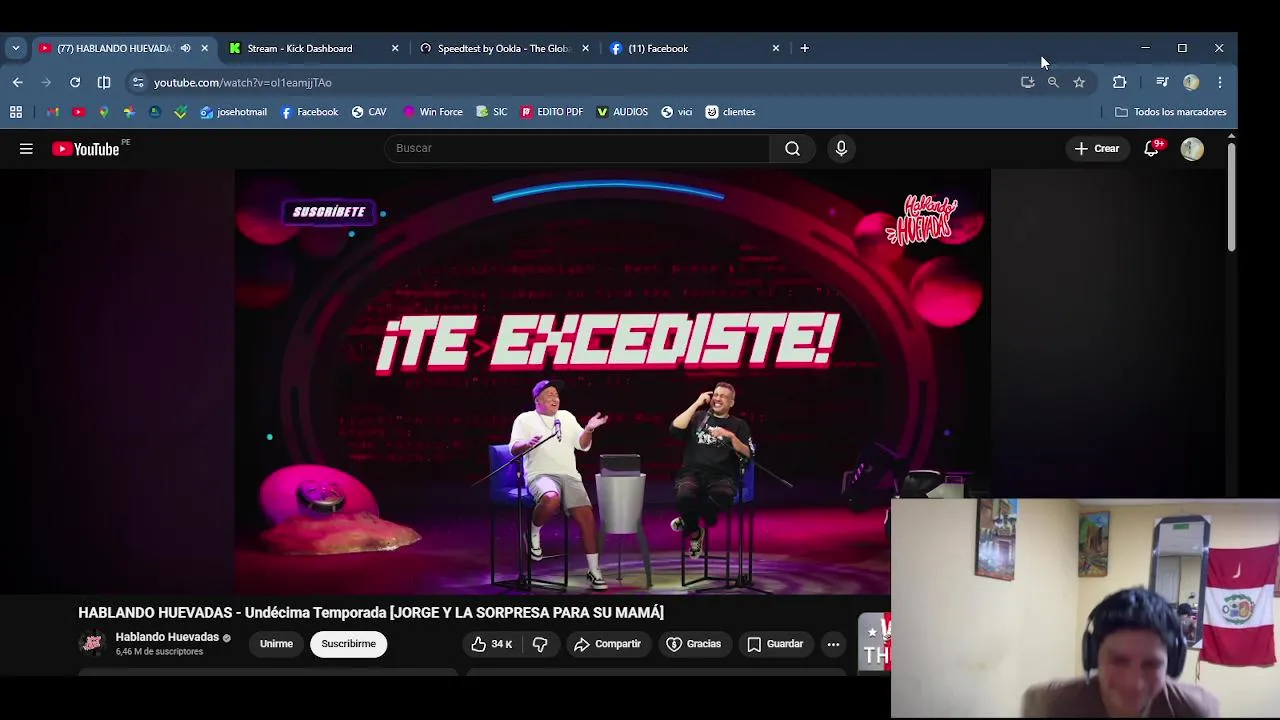Open the YouTube hamburger guide menu
Screen dimensions: 1280x720
[26, 149]
